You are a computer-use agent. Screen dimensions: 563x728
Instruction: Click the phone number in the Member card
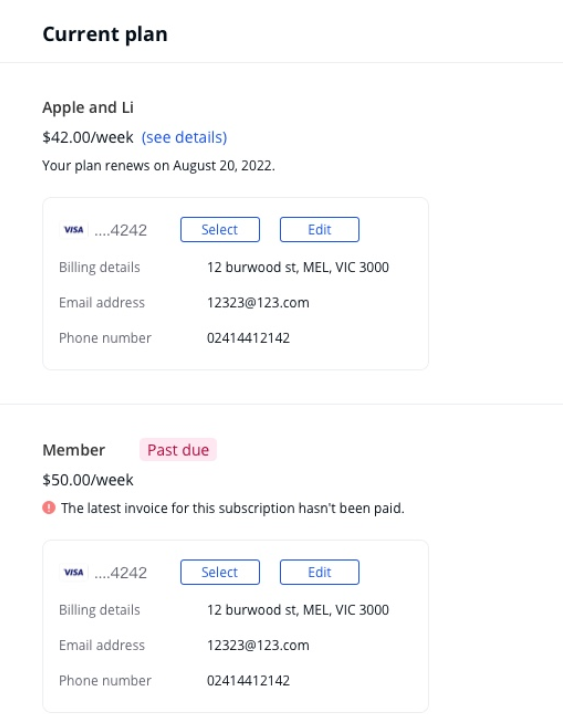(x=248, y=681)
